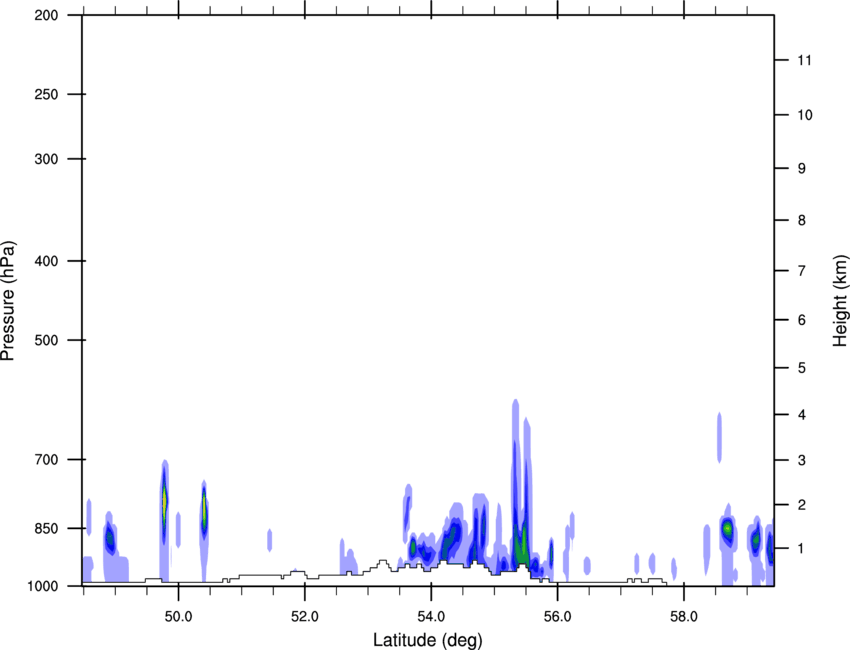Image resolution: width=850 pixels, height=650 pixels.
Task: Select the 700 pressure tick label
Action: tap(46, 459)
